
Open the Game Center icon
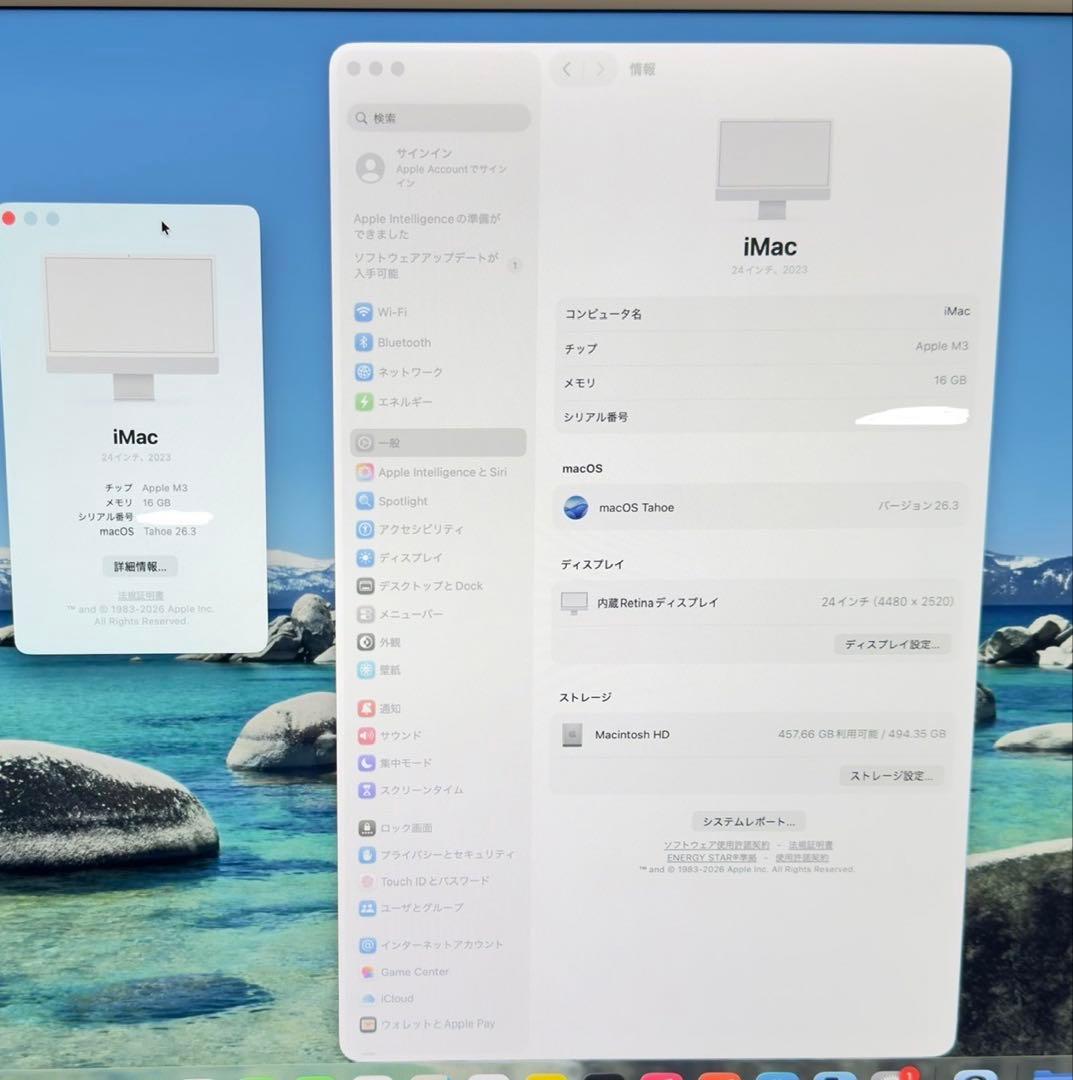click(368, 972)
